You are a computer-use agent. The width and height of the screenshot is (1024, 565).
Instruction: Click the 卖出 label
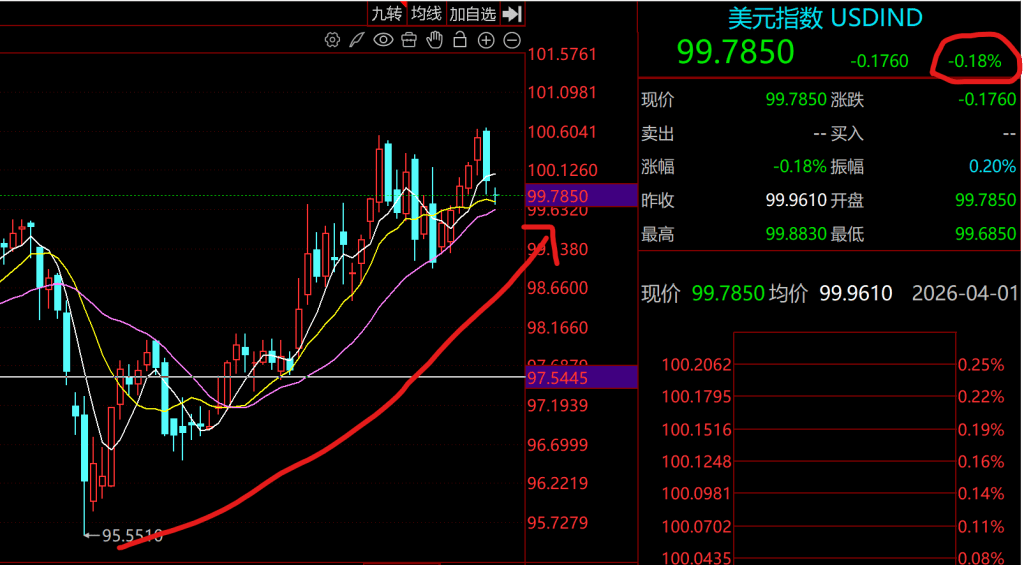(658, 134)
